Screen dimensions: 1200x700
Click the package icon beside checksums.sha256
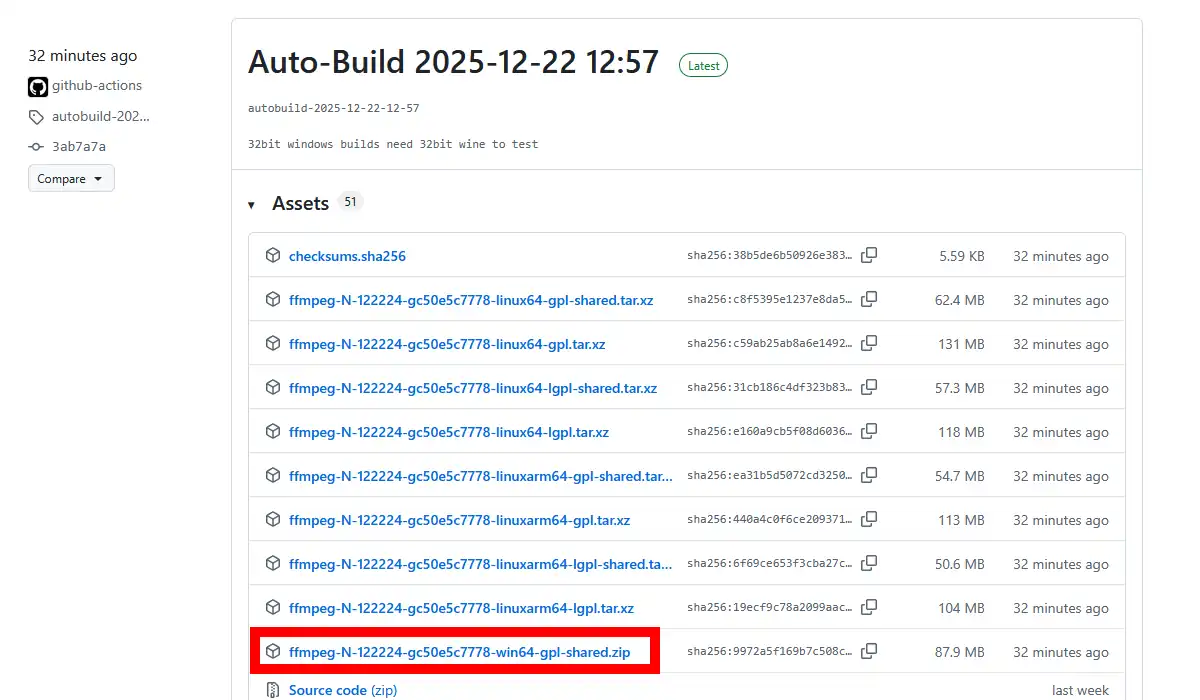273,256
